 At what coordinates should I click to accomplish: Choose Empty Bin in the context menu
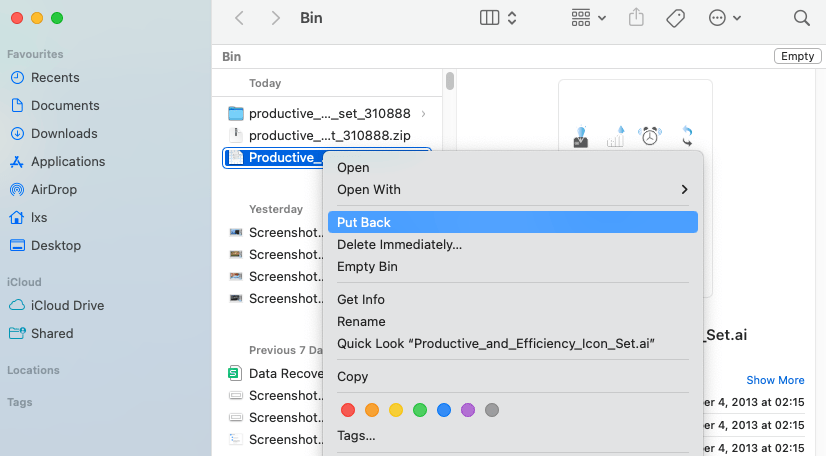(513, 266)
